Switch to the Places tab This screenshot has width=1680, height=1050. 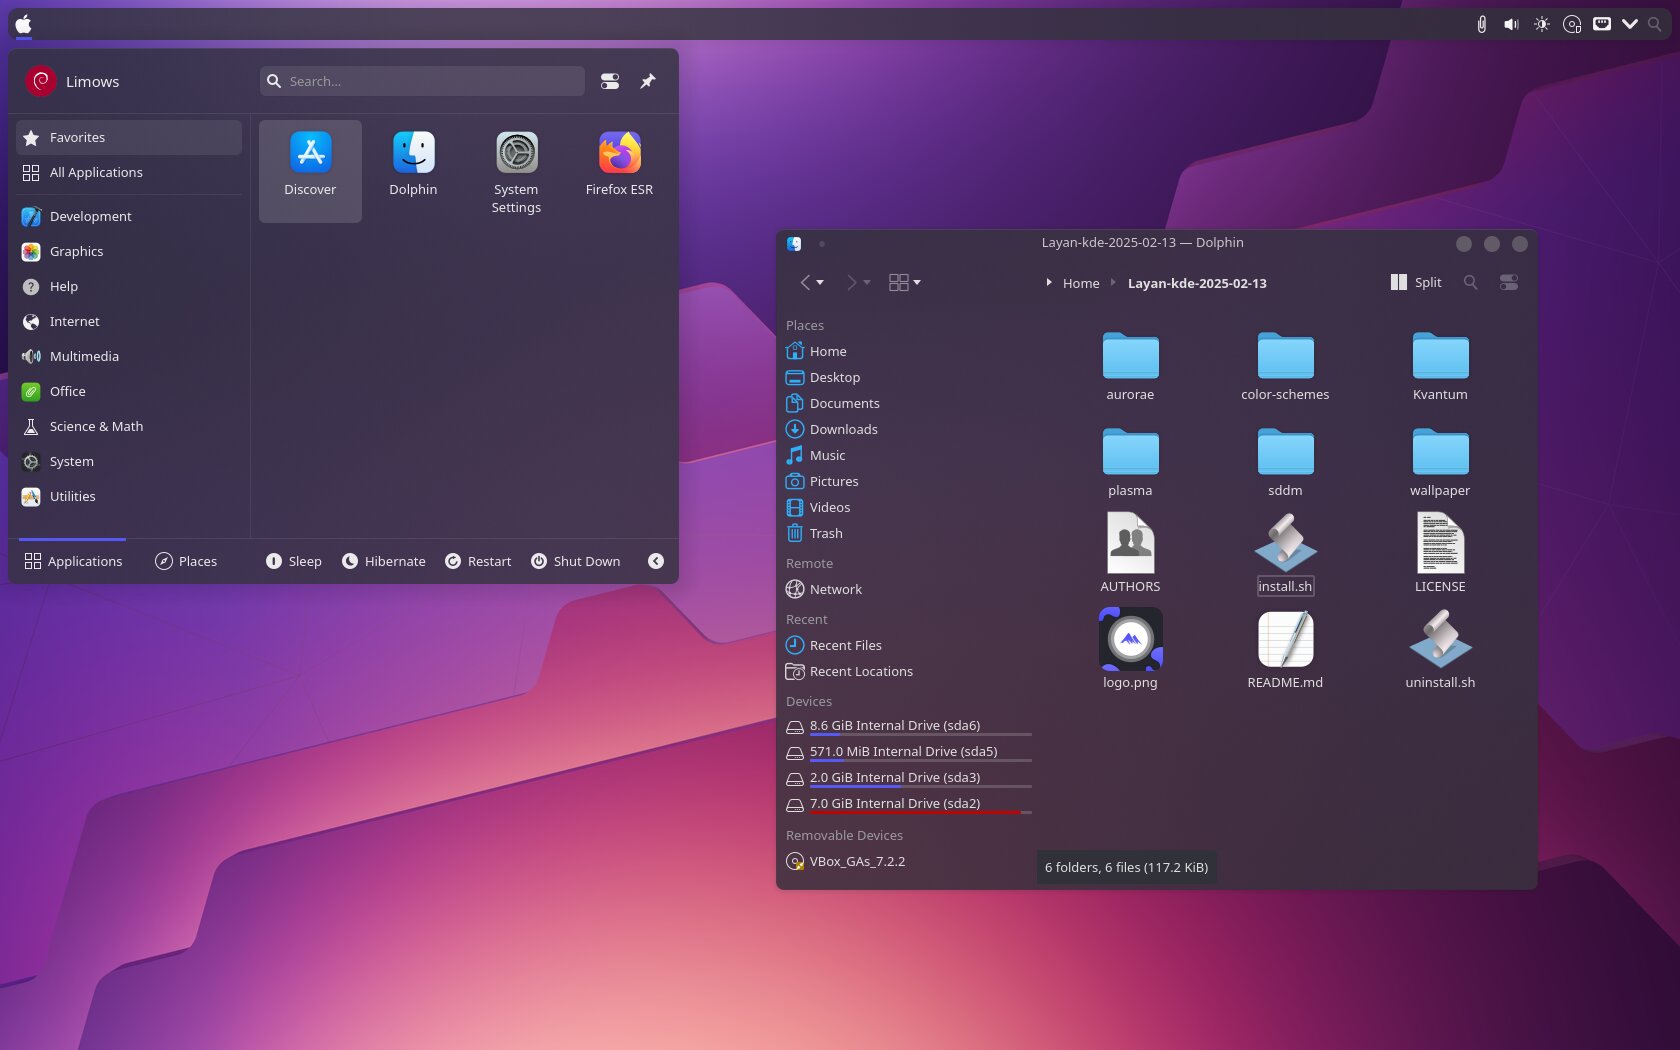tap(186, 561)
